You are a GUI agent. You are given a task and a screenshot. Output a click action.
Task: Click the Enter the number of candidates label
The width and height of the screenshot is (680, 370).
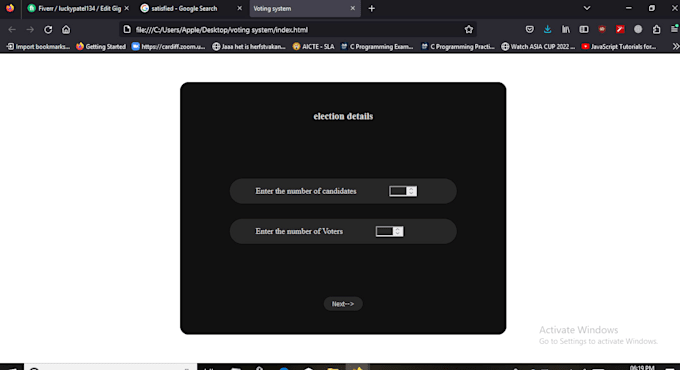coord(306,191)
